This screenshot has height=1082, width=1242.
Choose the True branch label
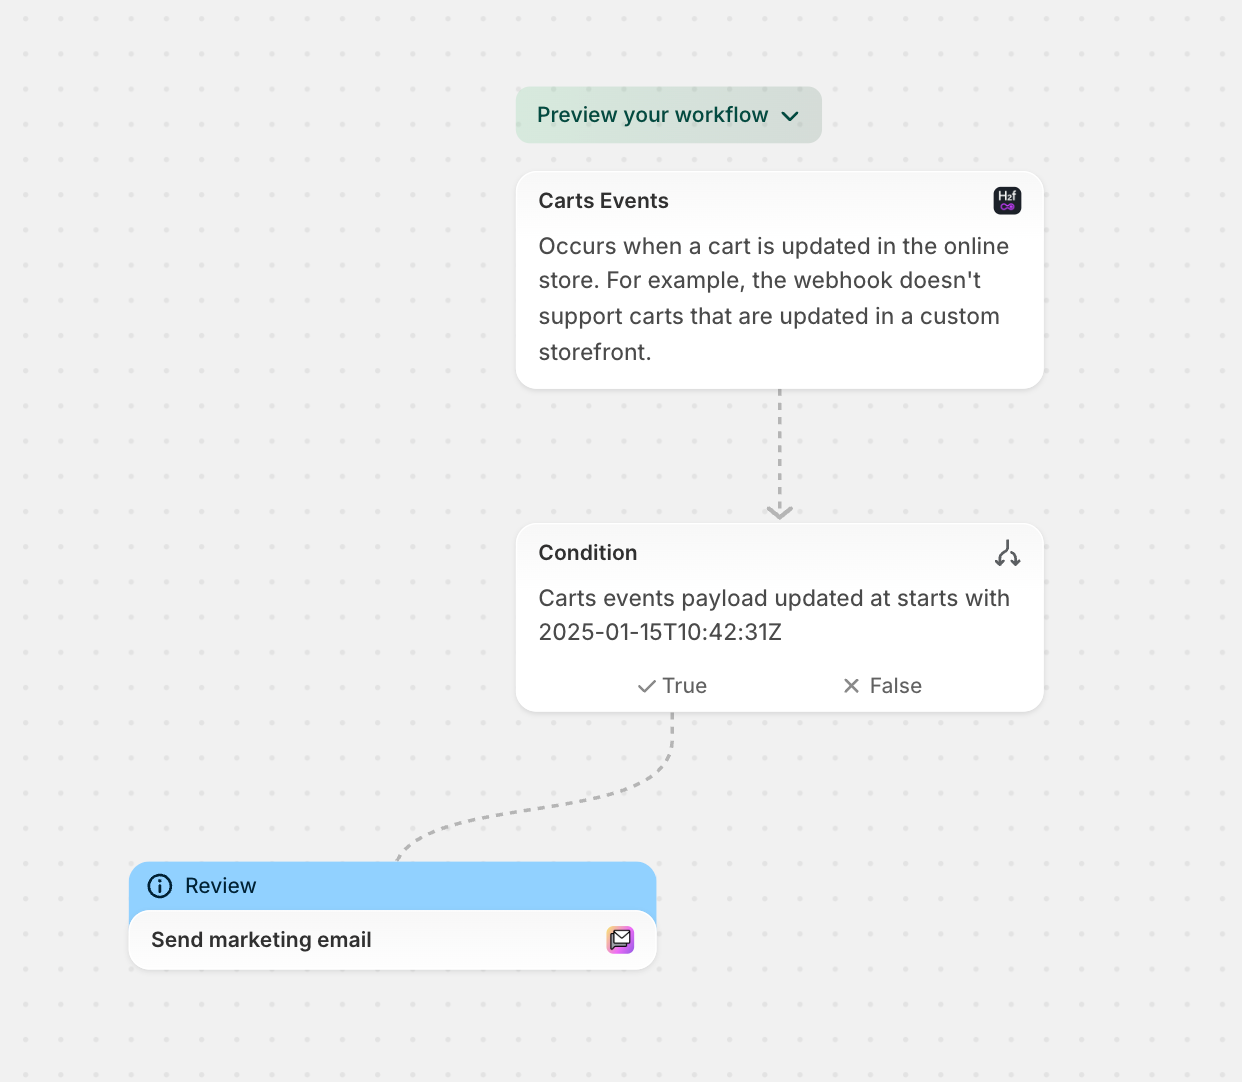tap(685, 686)
